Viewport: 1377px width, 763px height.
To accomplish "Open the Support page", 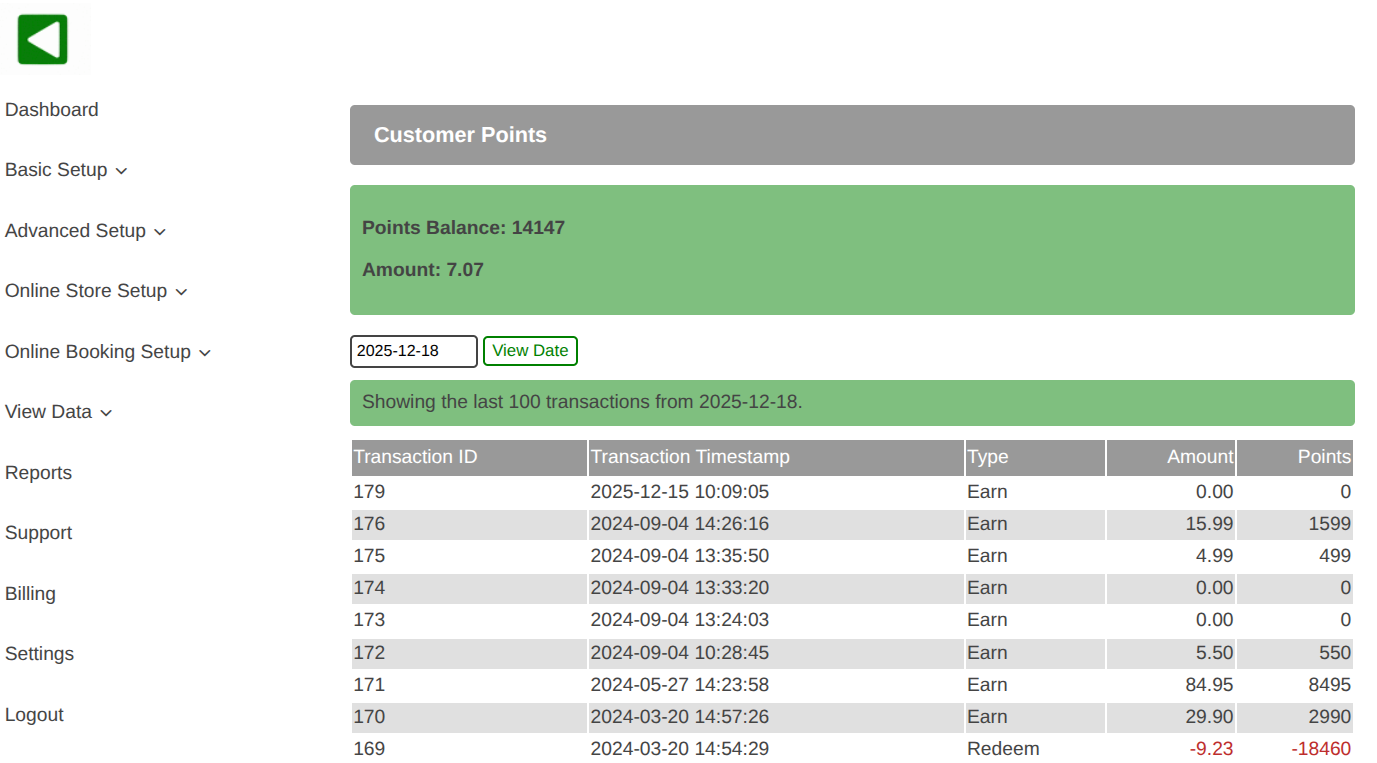I will (38, 533).
